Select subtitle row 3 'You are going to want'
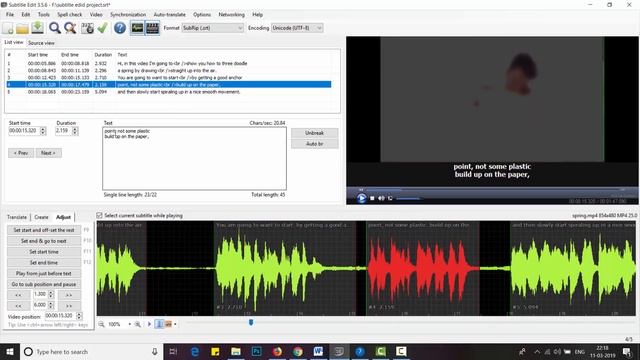The image size is (640, 360). click(169, 78)
